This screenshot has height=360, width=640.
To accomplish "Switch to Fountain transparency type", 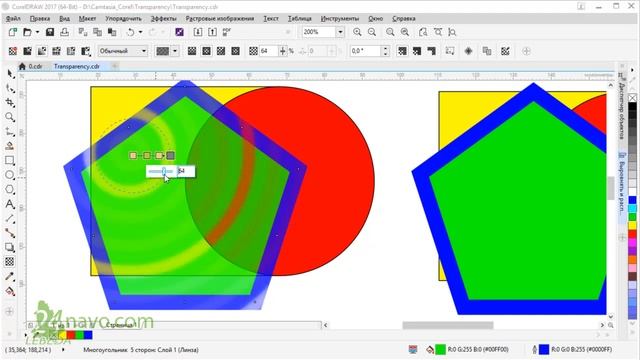I will click(x=42, y=51).
